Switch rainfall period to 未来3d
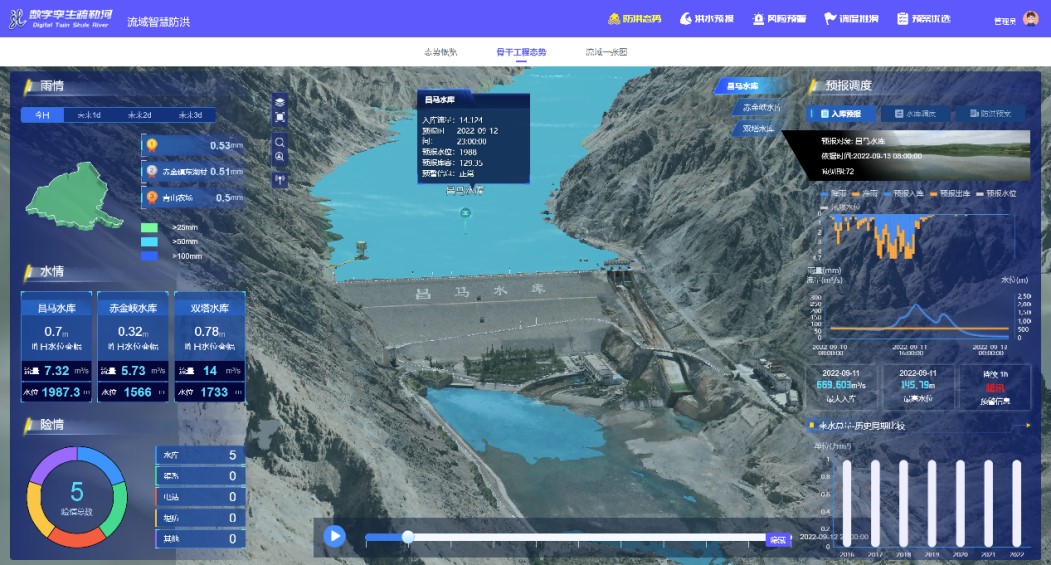Image resolution: width=1051 pixels, height=565 pixels. pos(190,115)
